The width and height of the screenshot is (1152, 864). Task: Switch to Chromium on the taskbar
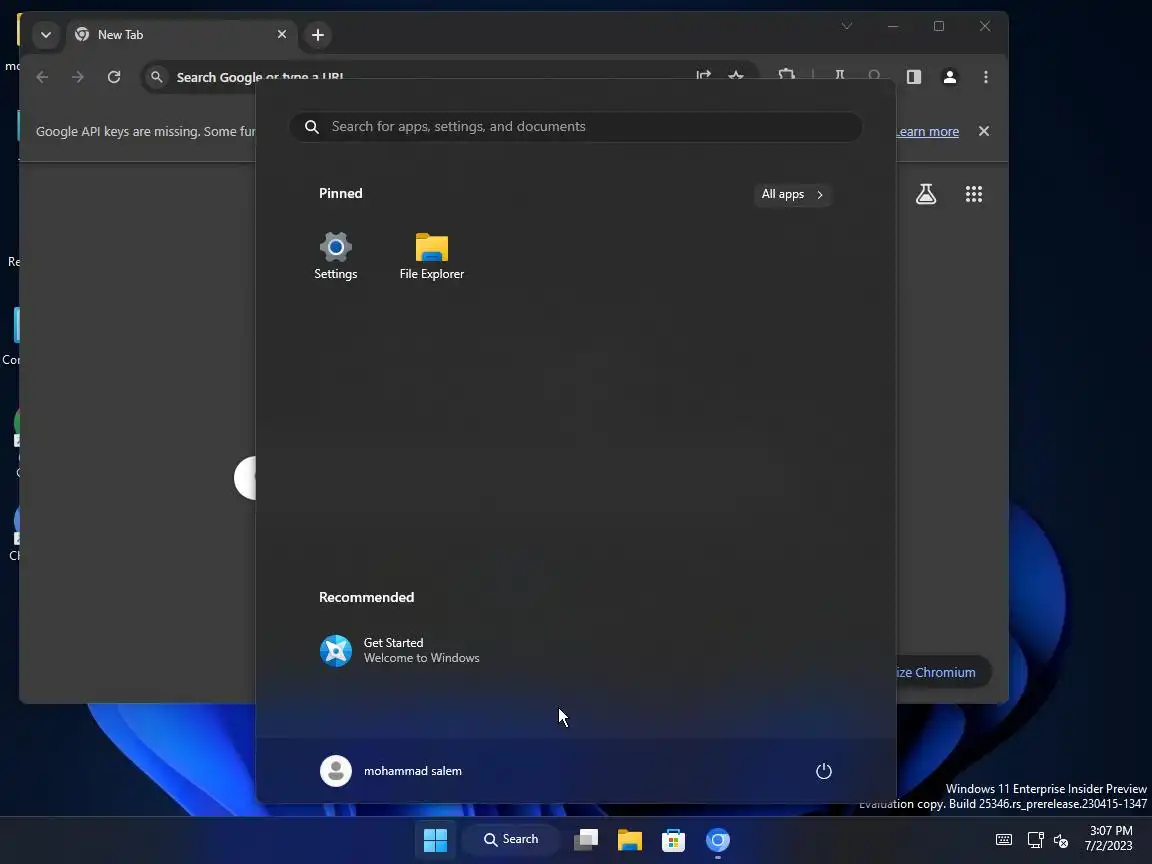pos(718,839)
